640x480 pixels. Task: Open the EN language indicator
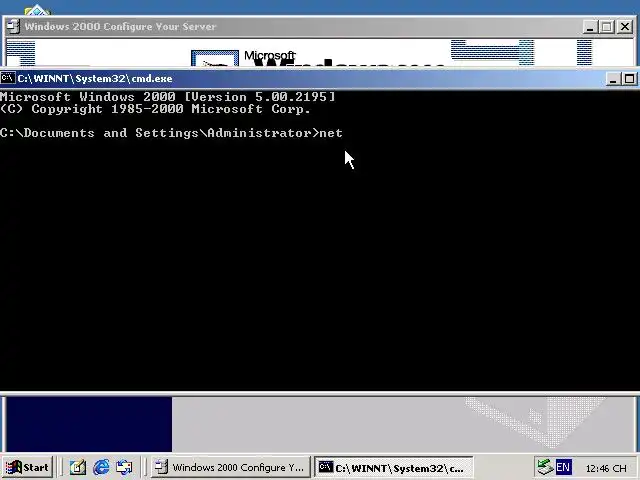564,467
